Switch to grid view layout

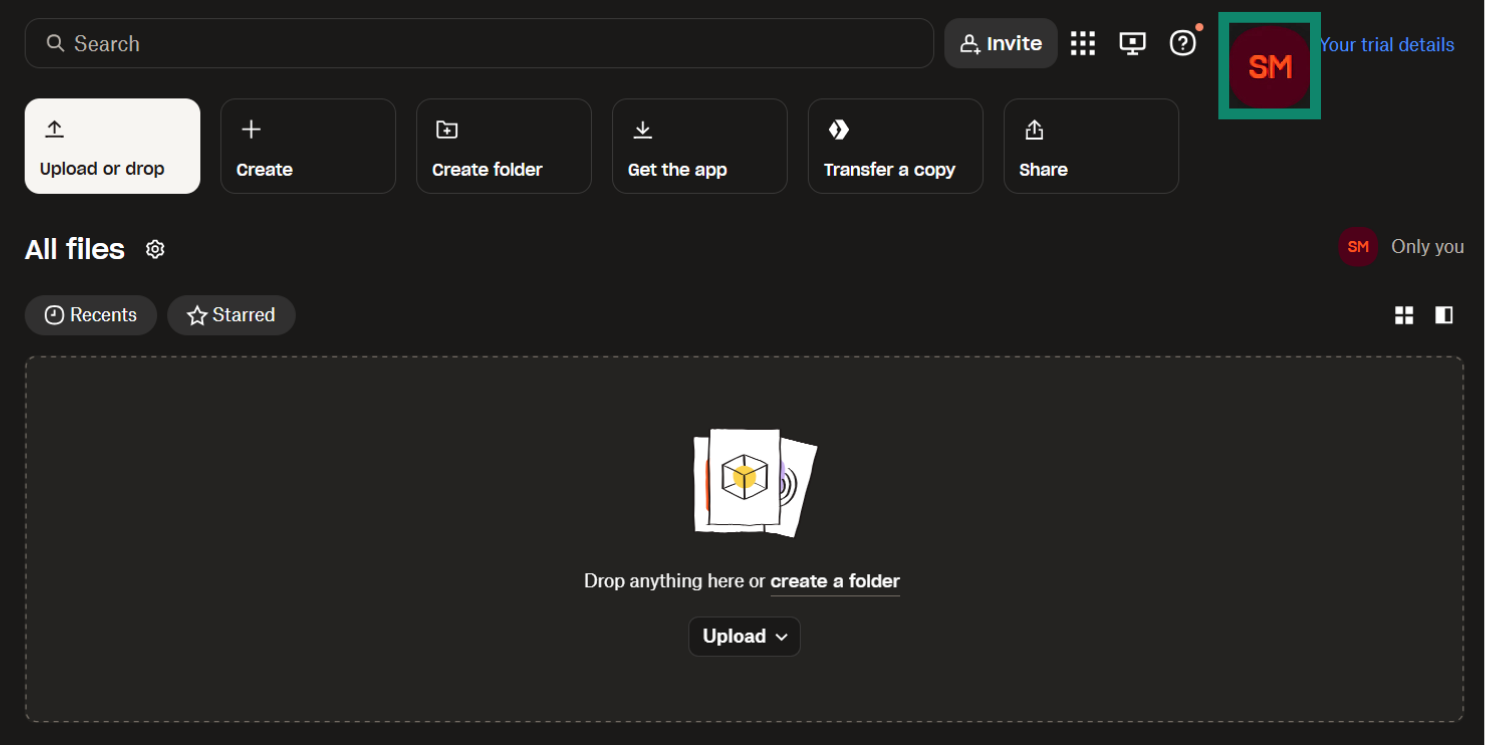tap(1404, 315)
